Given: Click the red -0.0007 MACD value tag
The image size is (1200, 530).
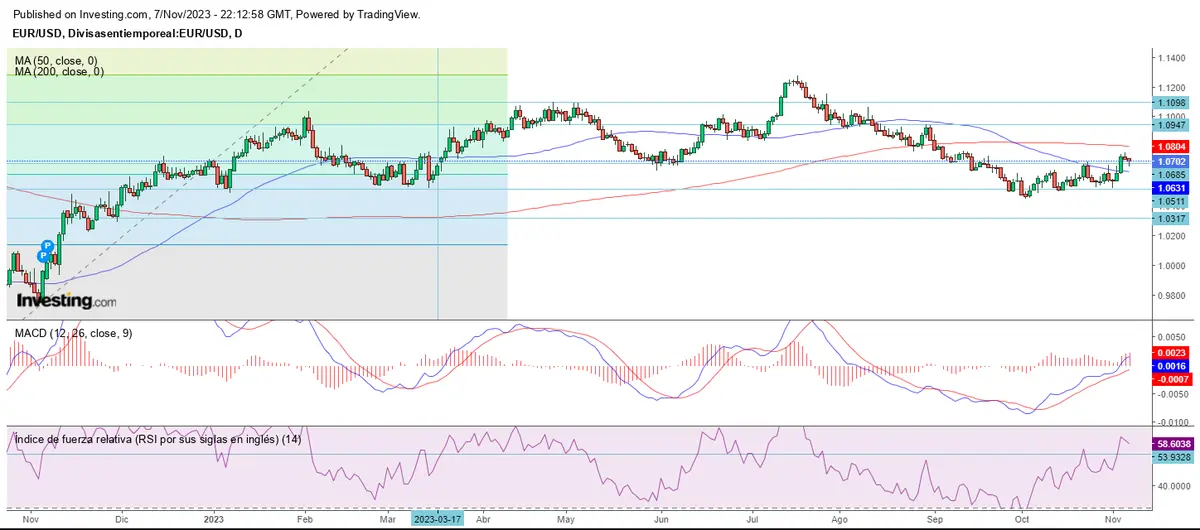Looking at the screenshot, I should (x=1171, y=379).
